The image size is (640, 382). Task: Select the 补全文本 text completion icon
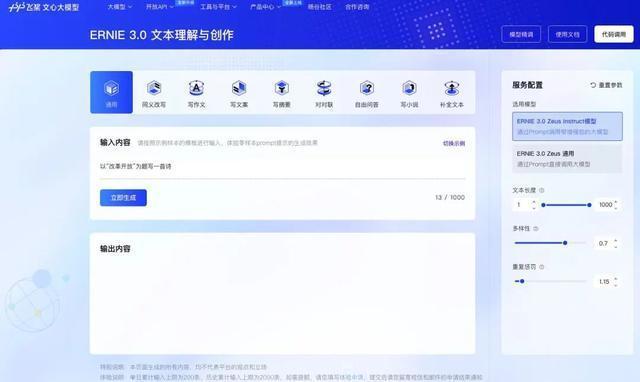tap(451, 88)
